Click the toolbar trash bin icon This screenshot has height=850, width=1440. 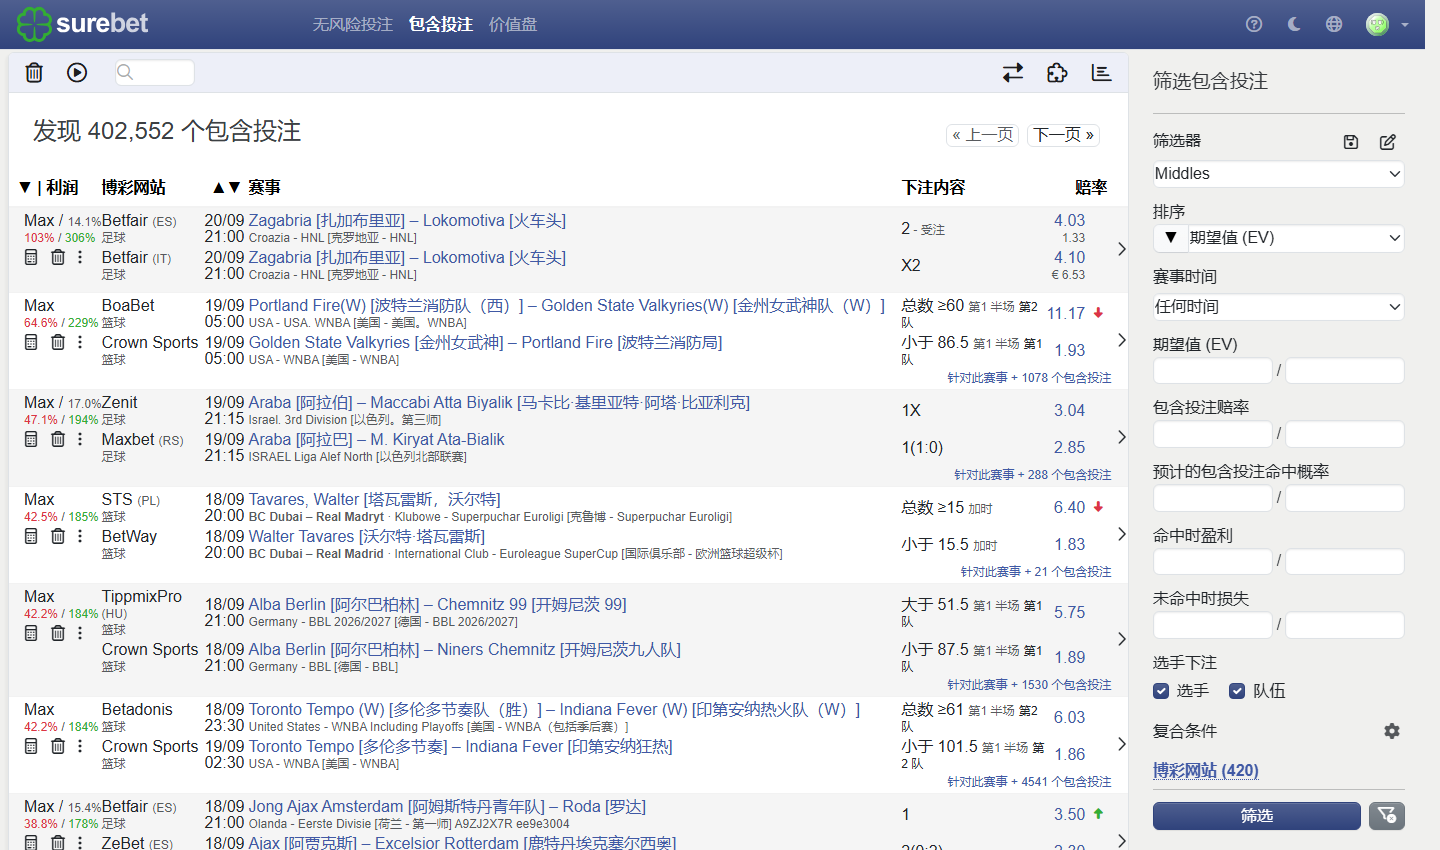[x=34, y=72]
